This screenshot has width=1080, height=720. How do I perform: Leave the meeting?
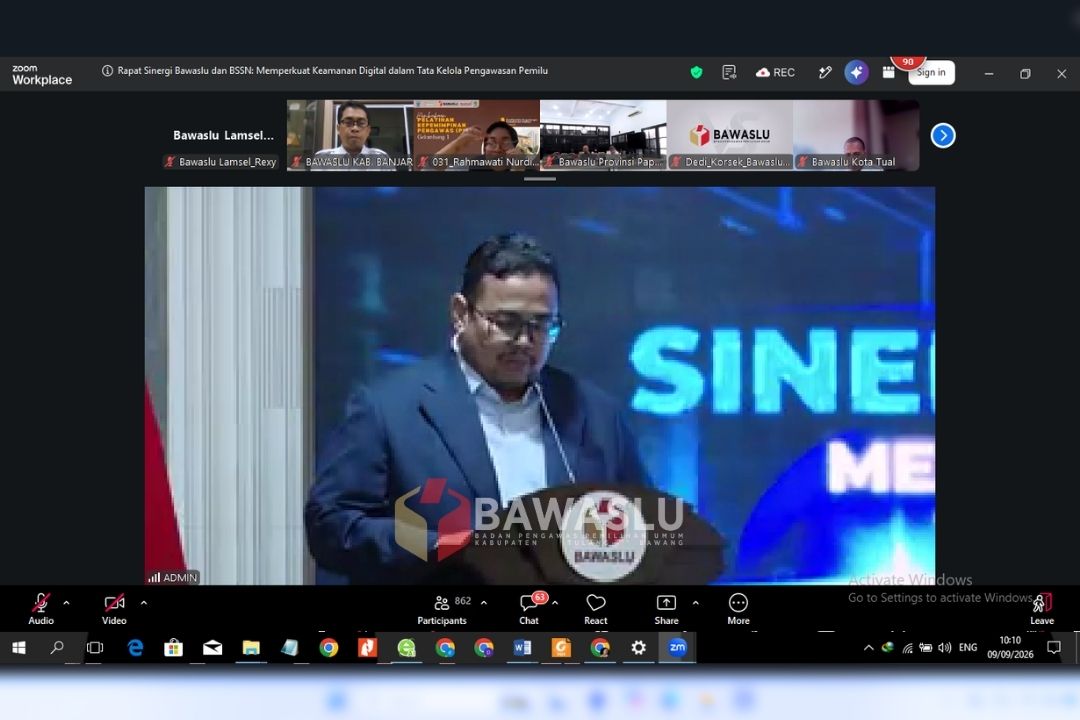(x=1041, y=609)
